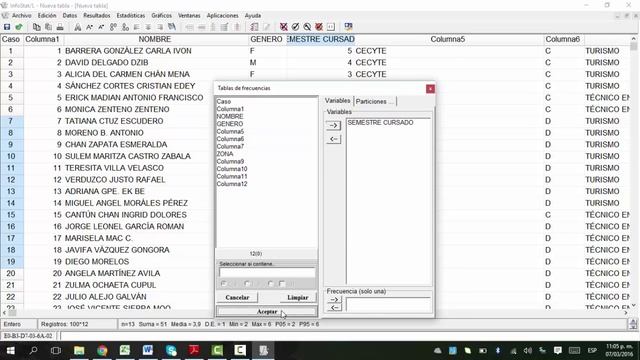
Task: Open the Edición menu
Action: click(47, 16)
